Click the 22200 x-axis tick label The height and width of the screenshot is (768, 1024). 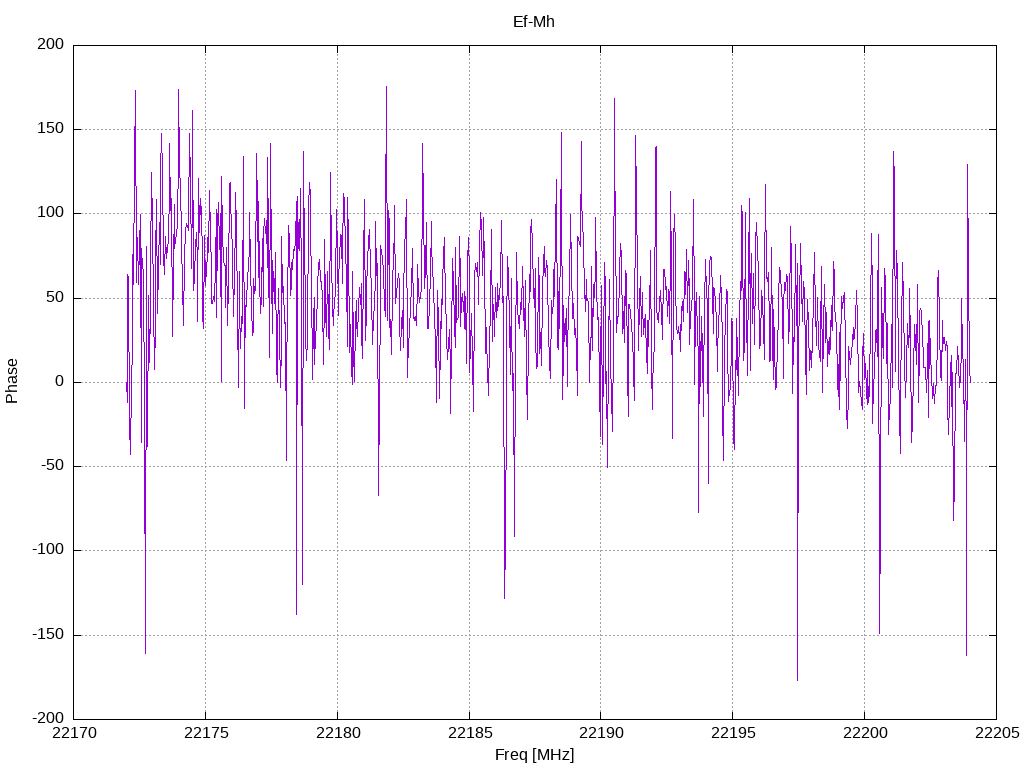[x=865, y=733]
